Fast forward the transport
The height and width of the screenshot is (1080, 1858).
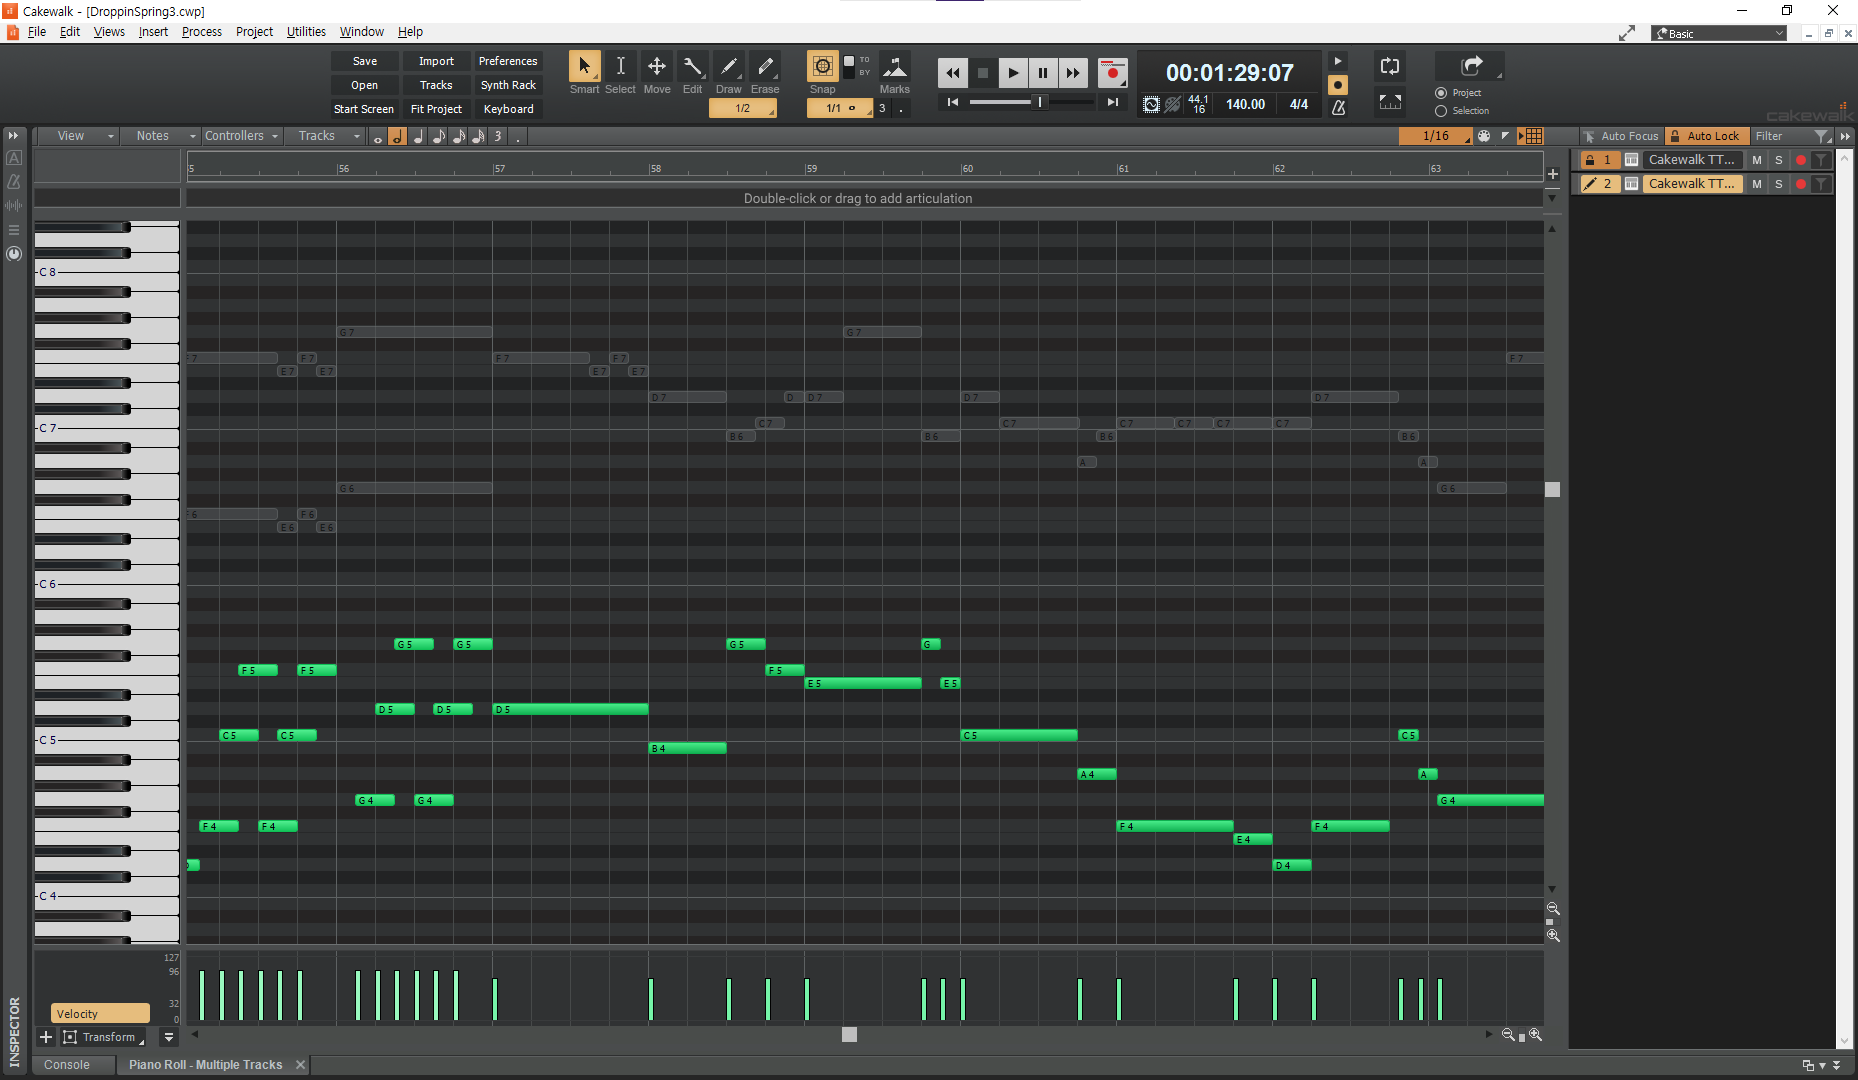point(1072,72)
